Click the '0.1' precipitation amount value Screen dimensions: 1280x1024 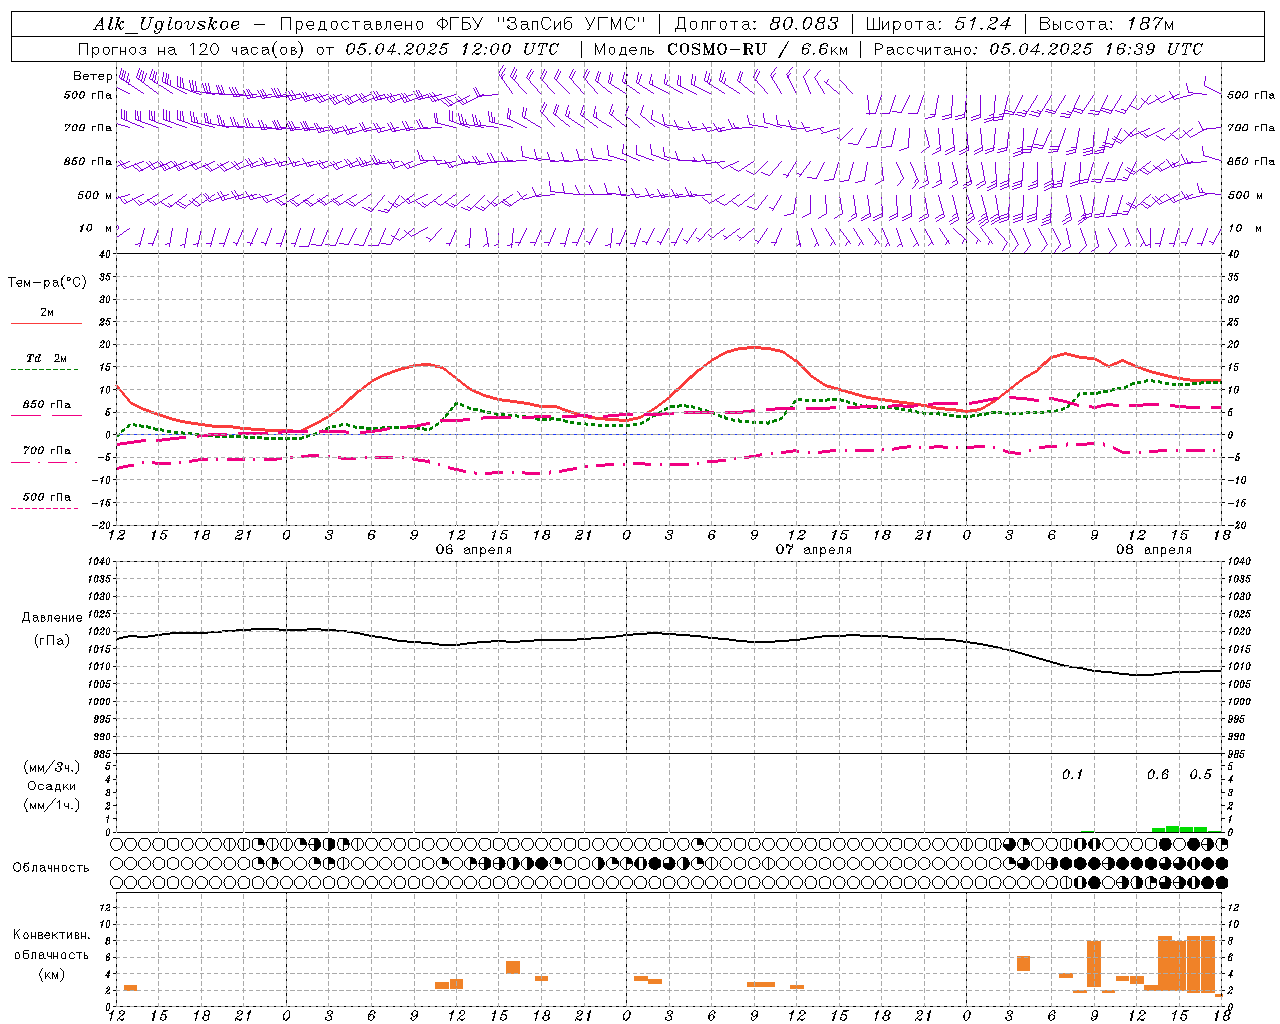pyautogui.click(x=1072, y=774)
